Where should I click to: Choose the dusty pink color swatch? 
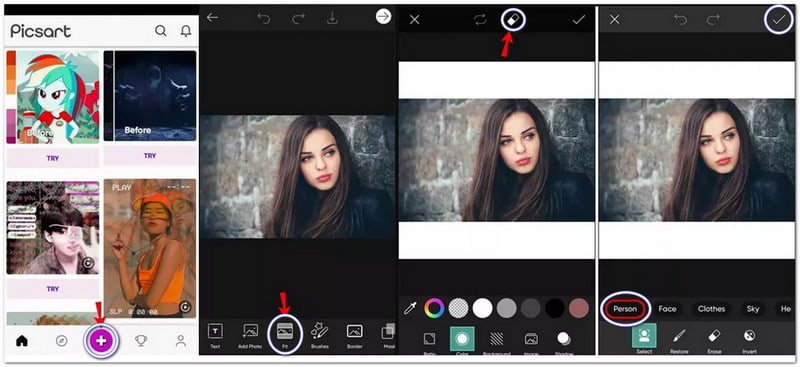point(579,308)
